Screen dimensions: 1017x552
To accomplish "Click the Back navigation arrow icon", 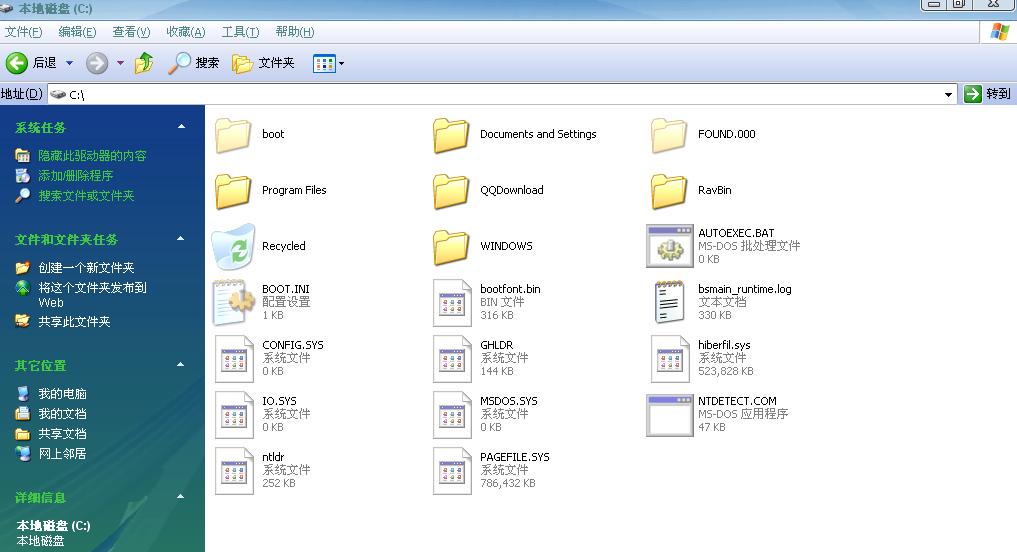I will point(17,63).
